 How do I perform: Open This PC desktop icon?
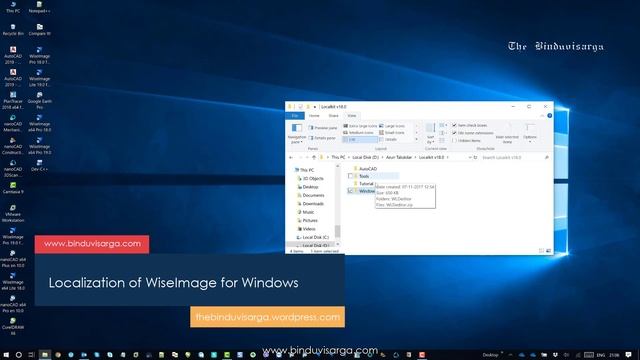click(13, 7)
